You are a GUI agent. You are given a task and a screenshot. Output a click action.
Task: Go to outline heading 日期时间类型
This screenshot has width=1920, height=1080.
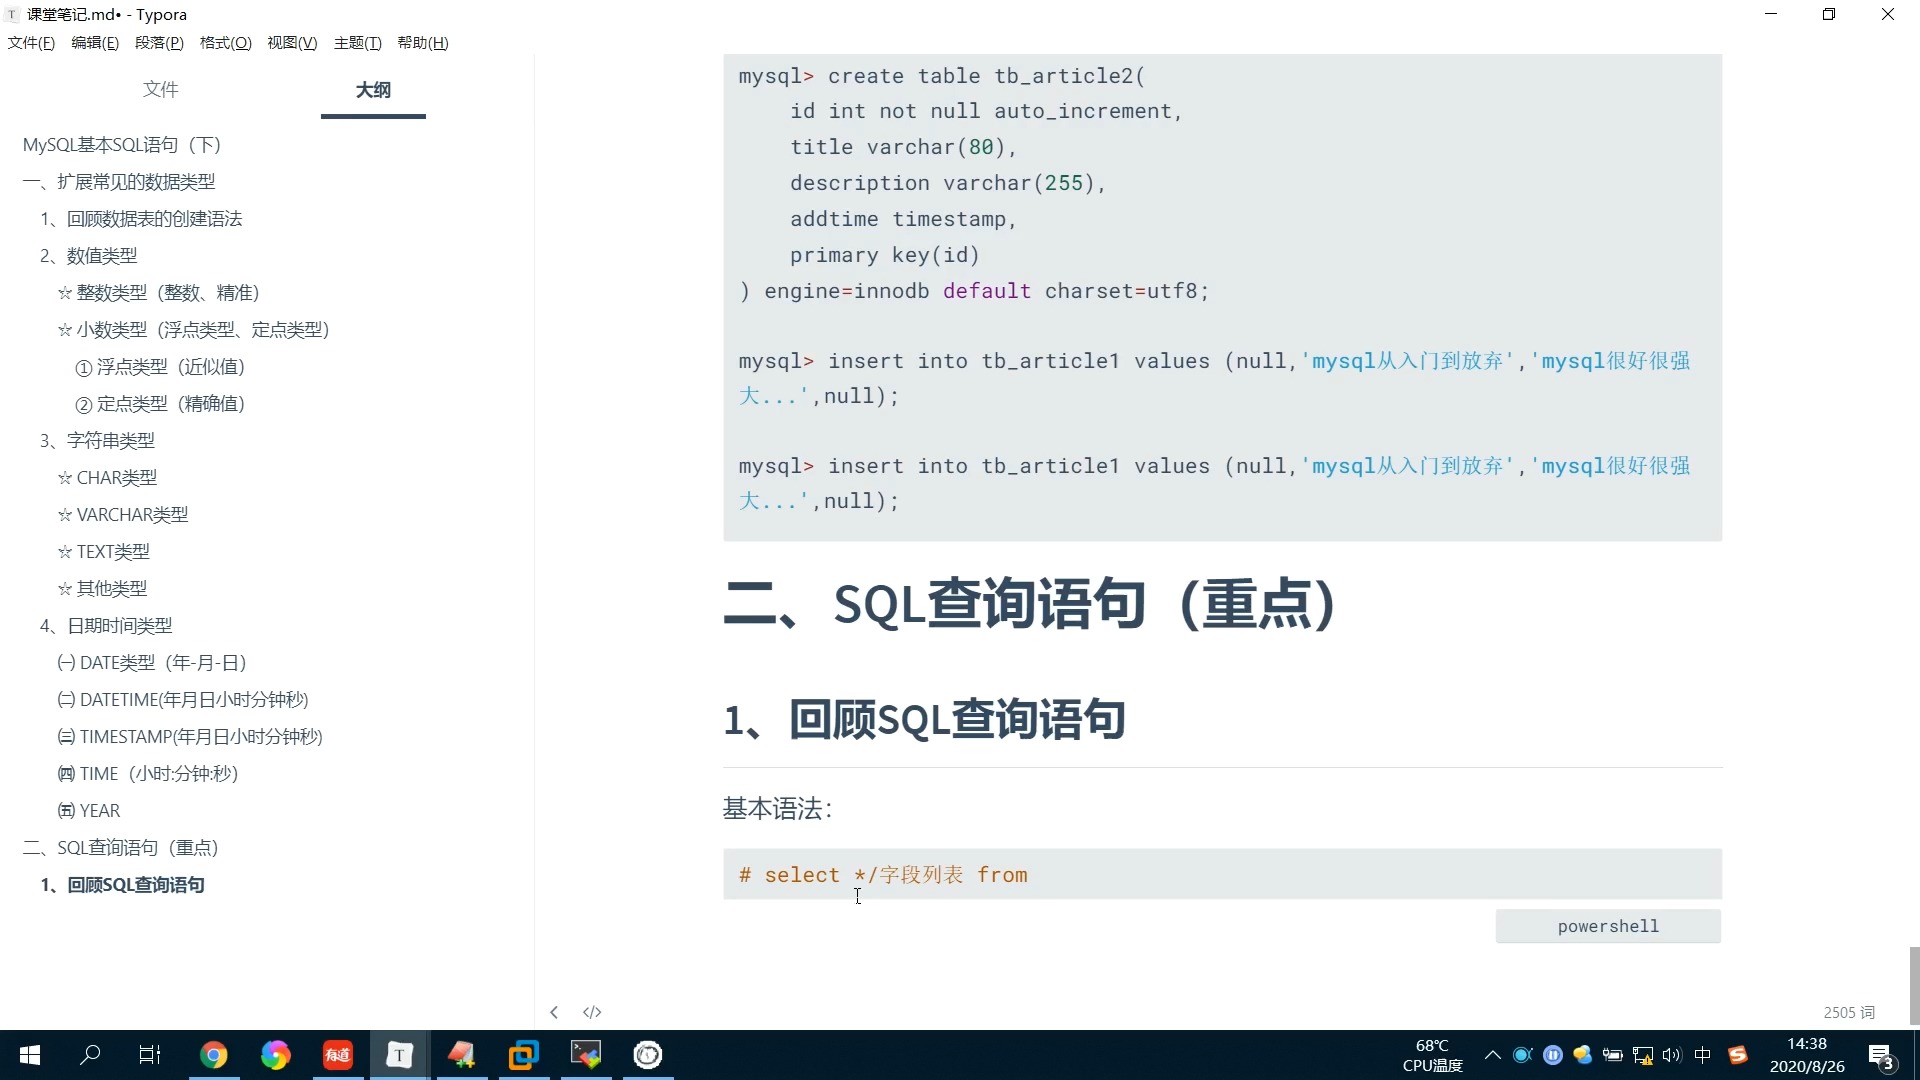coord(119,626)
